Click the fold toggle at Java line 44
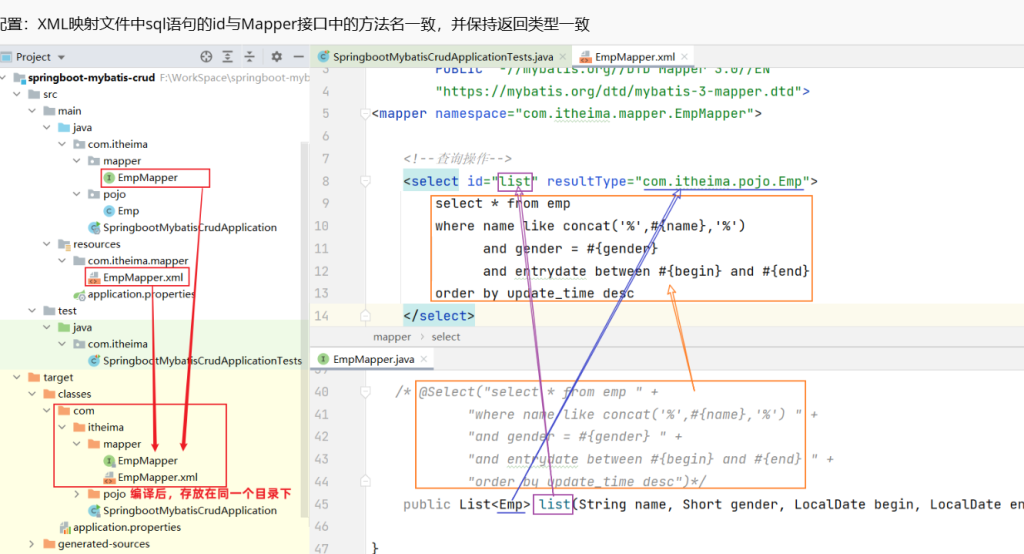 (365, 481)
